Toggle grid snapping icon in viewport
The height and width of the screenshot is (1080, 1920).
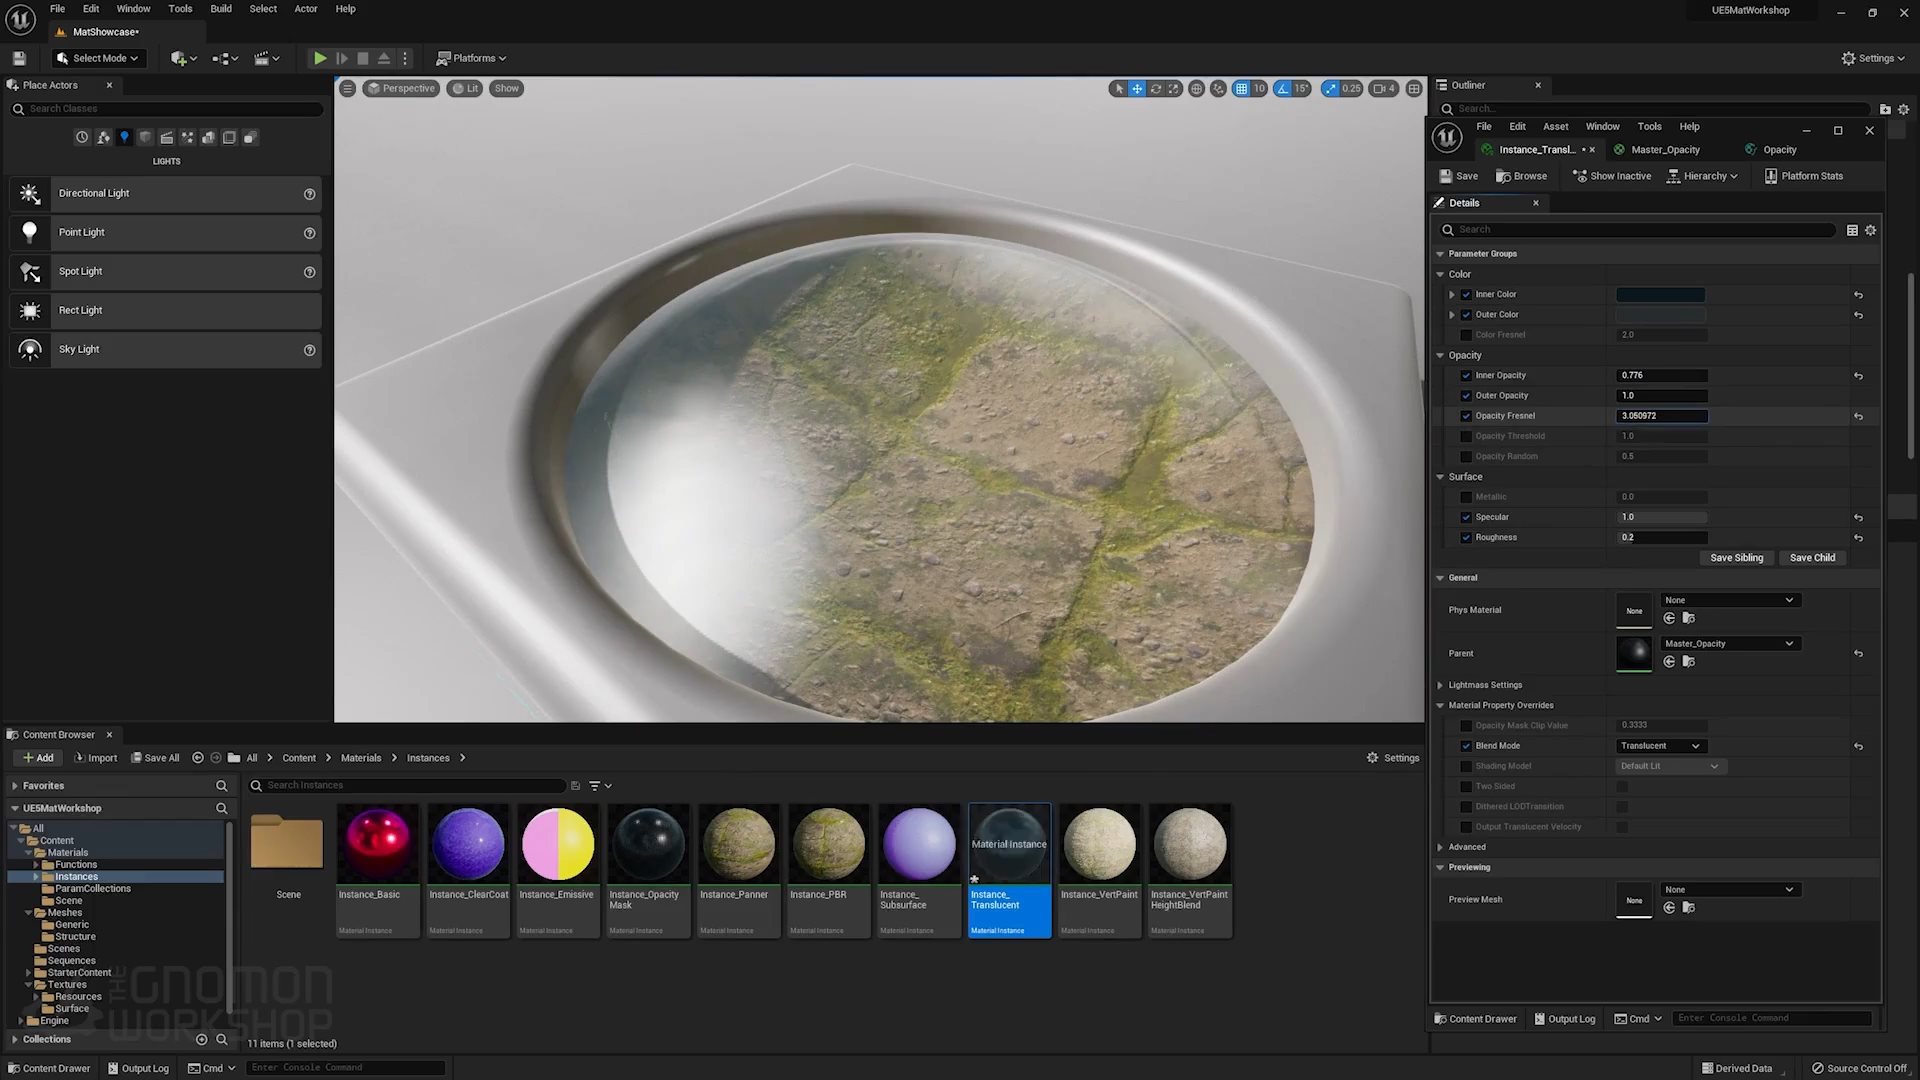point(1241,89)
